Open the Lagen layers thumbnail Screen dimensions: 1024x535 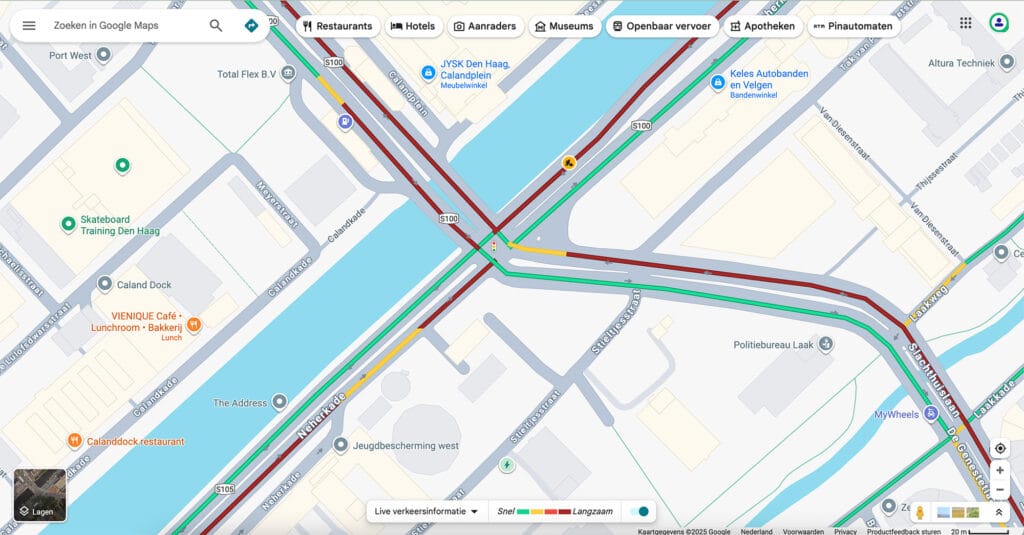pyautogui.click(x=40, y=494)
